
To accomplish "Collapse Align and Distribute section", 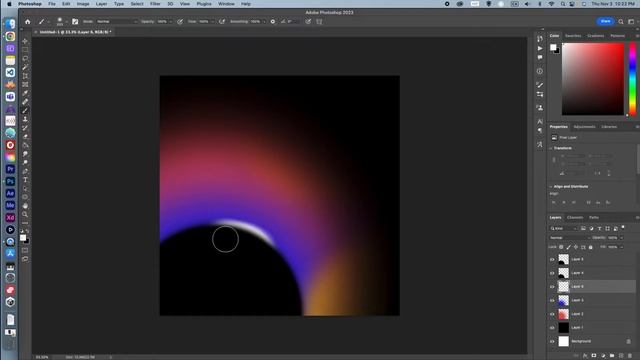I will [x=551, y=187].
